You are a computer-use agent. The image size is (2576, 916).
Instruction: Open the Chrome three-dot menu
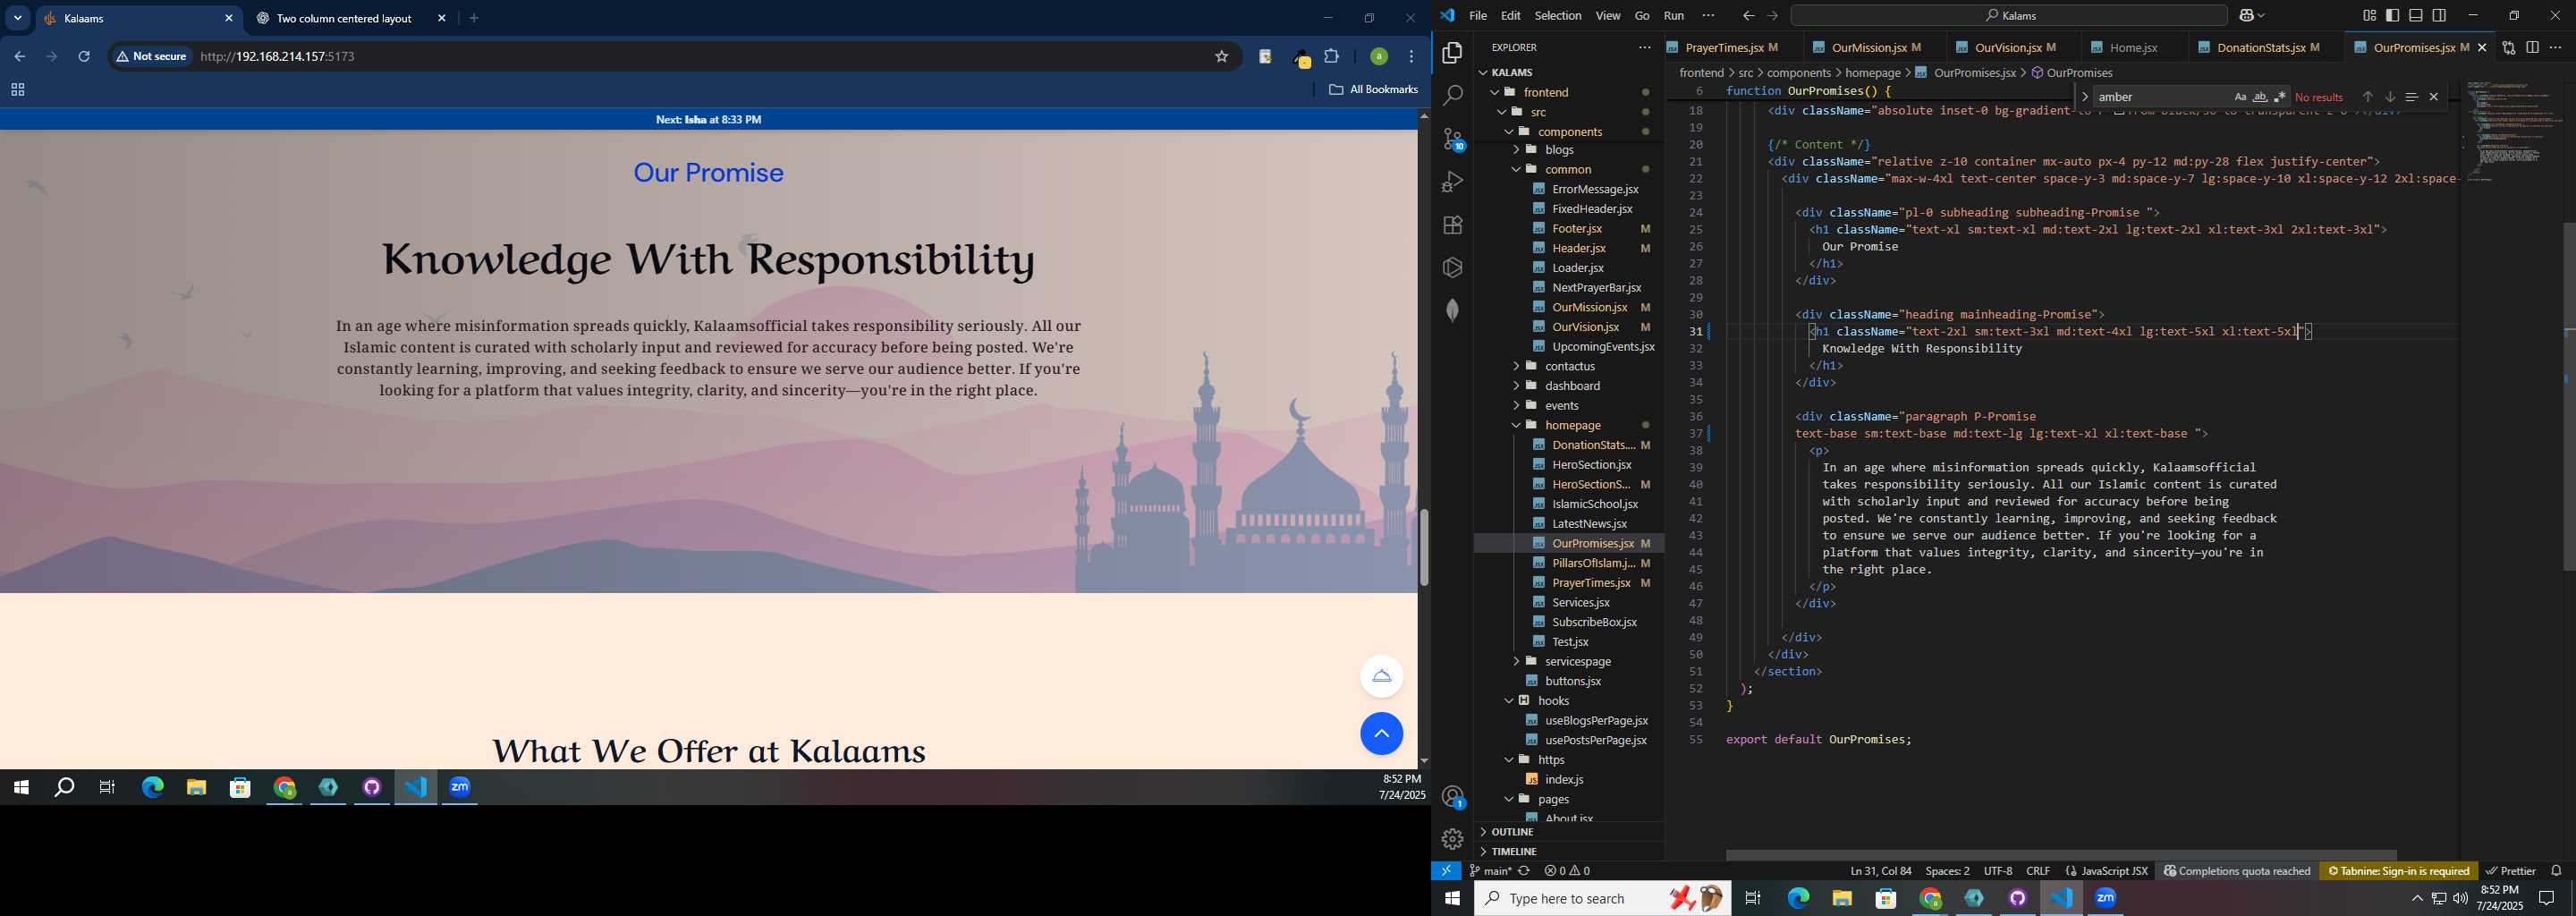tap(1411, 57)
